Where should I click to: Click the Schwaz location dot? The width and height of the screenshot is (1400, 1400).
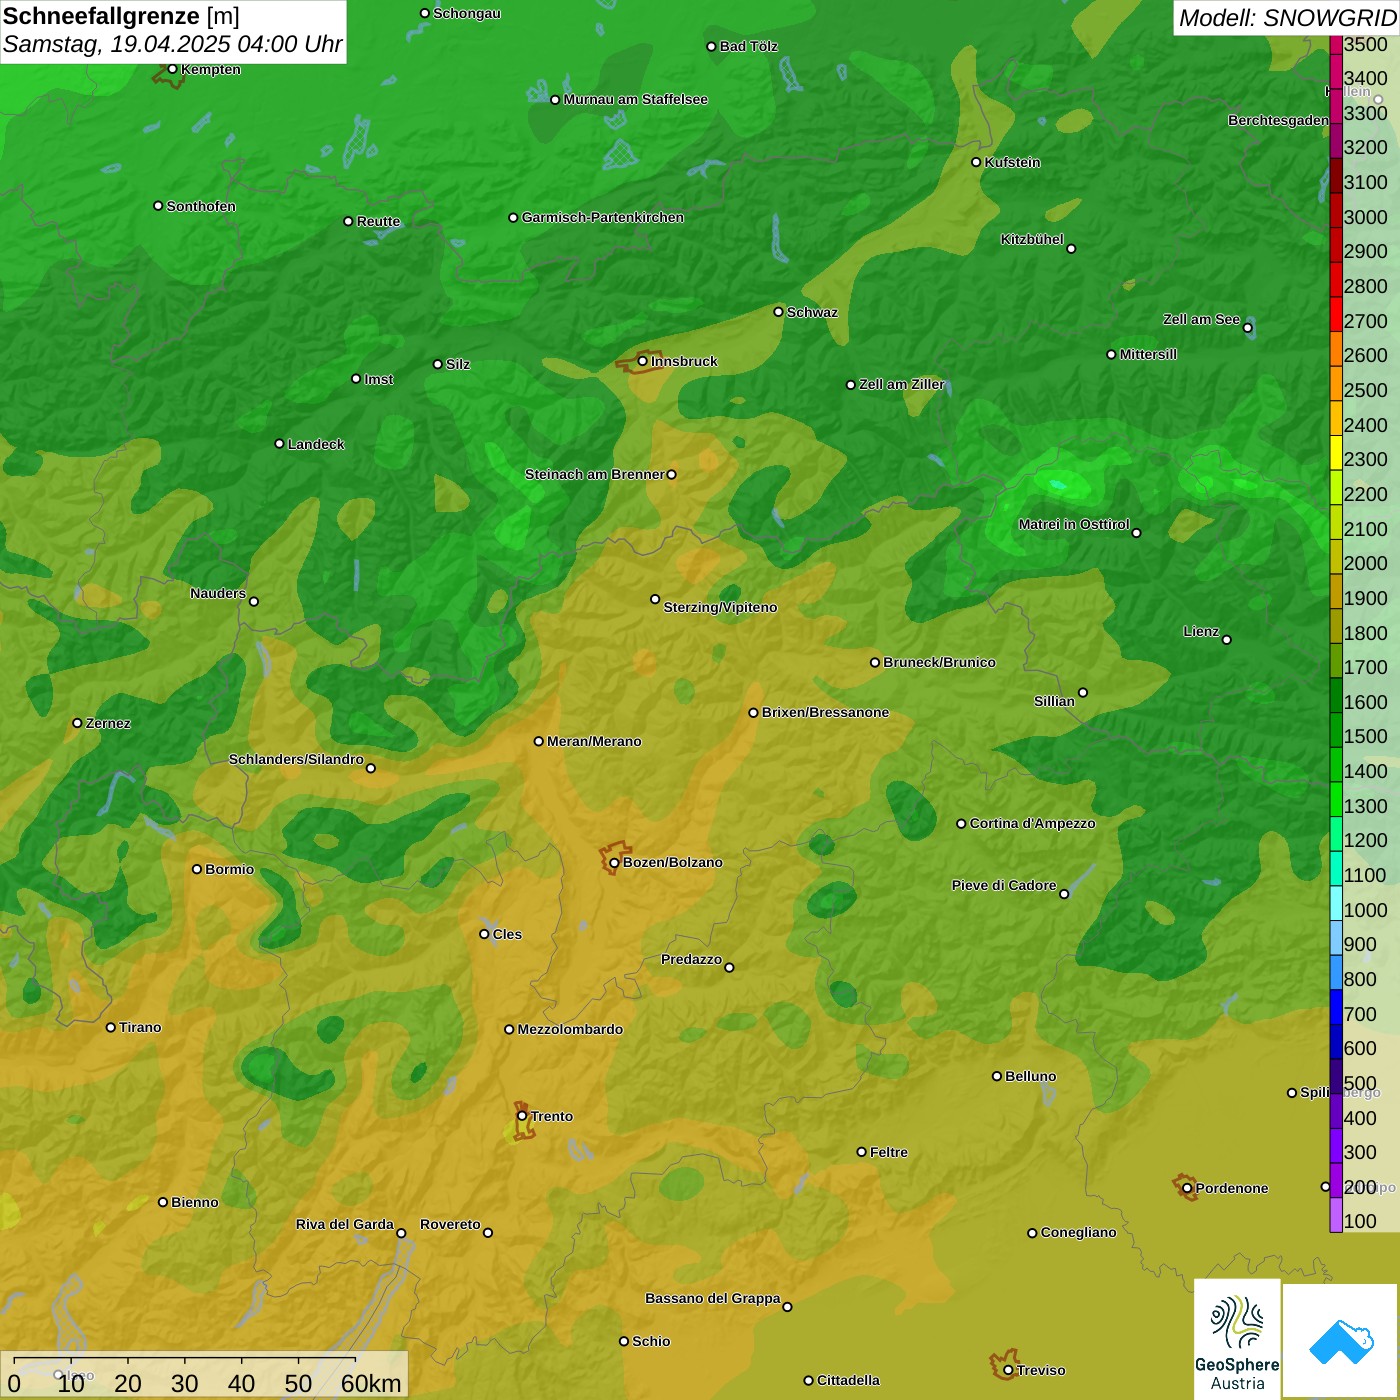click(x=778, y=312)
